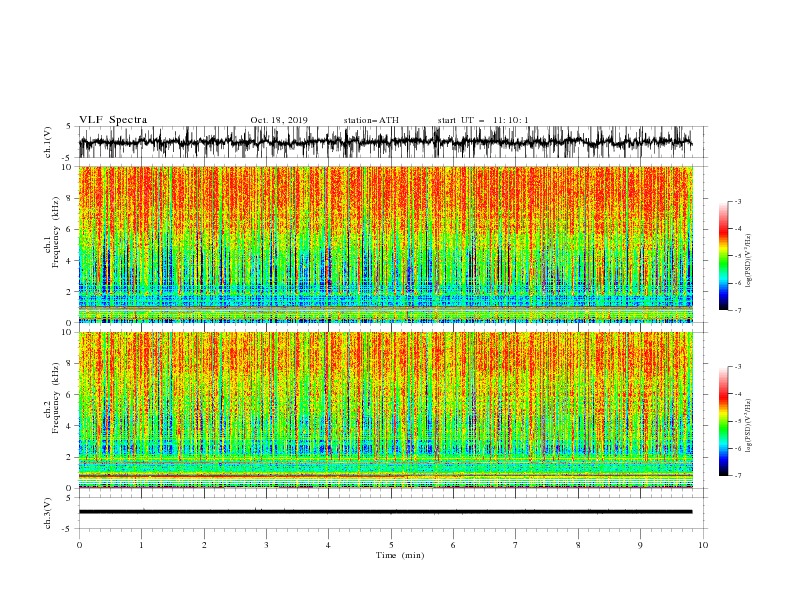Click the ch.2 spectrogram panel
Screen dimensions: 792x612
click(386, 410)
